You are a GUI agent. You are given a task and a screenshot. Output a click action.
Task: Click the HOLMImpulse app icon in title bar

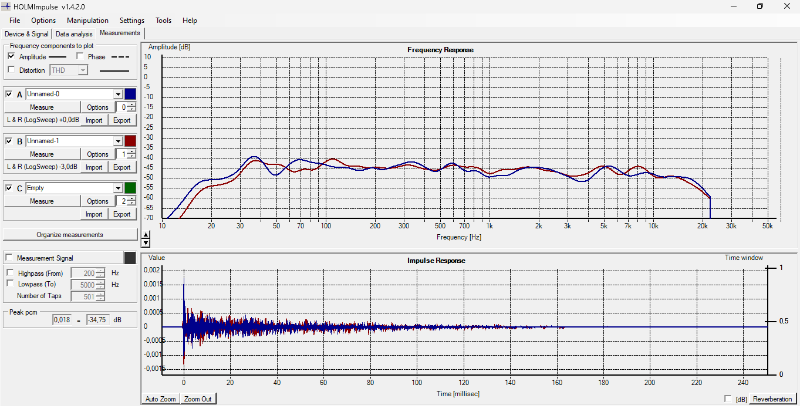click(8, 6)
